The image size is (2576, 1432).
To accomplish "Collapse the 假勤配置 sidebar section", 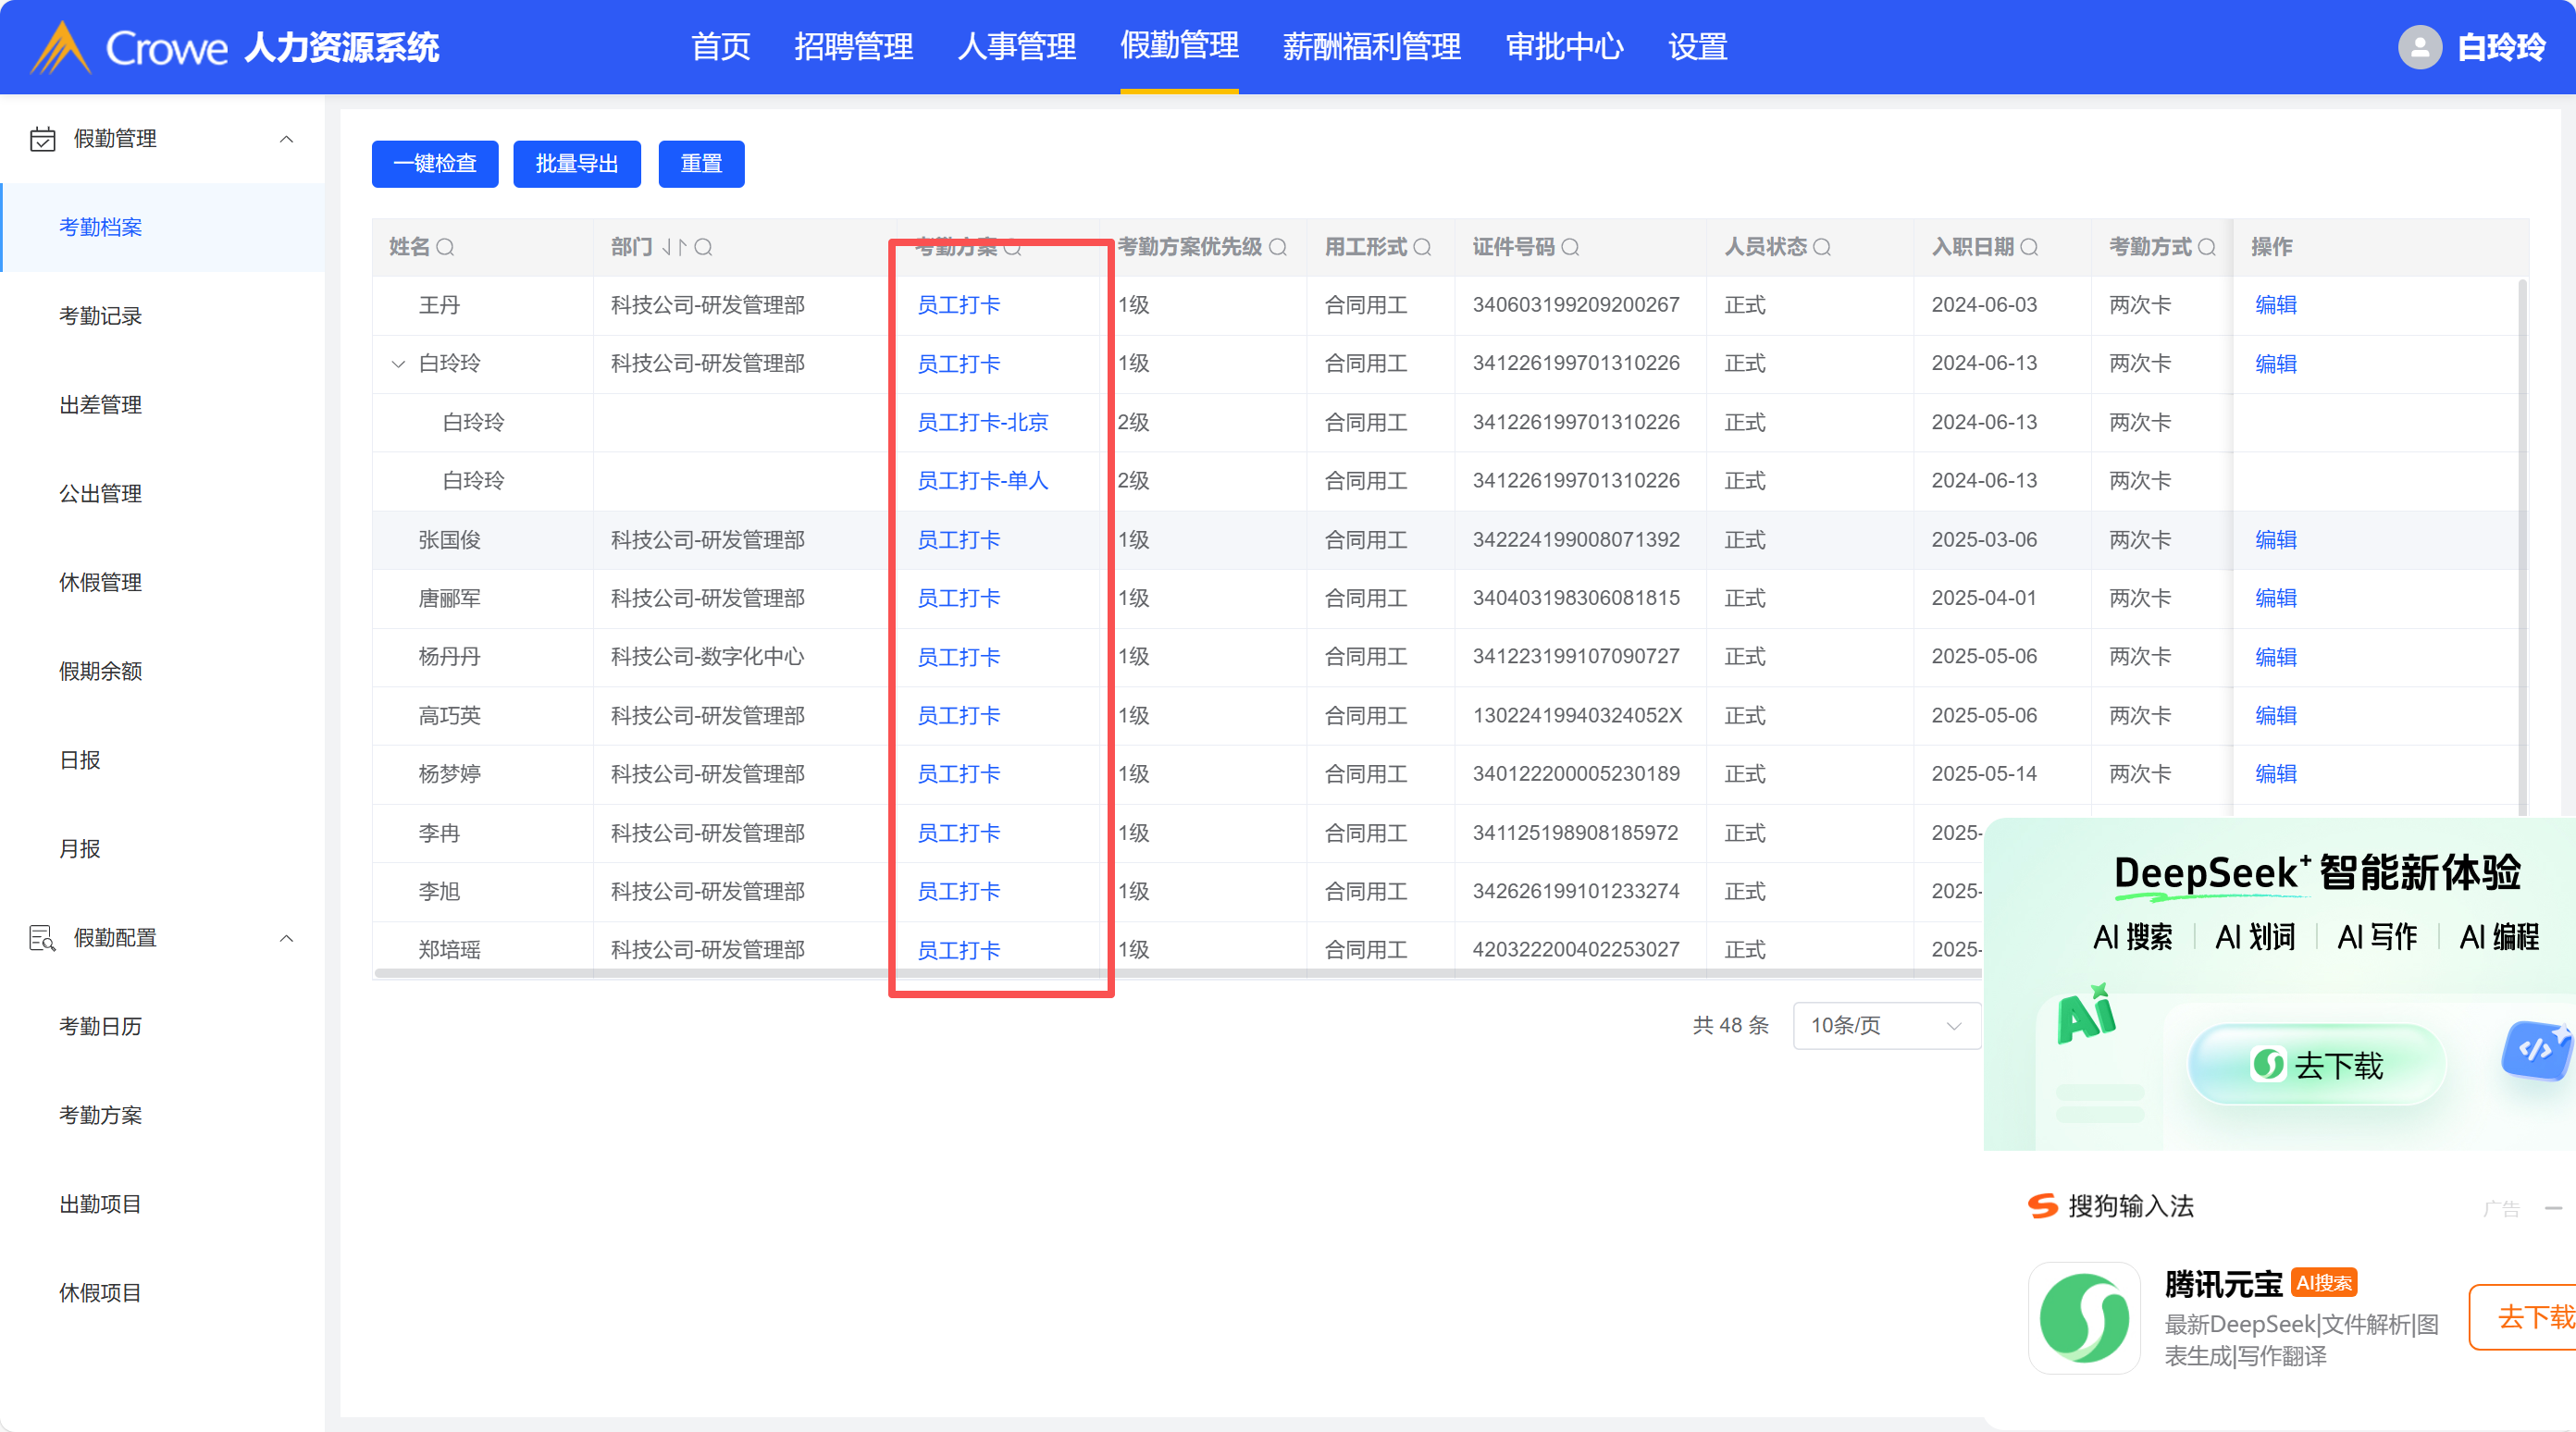I will coord(286,938).
